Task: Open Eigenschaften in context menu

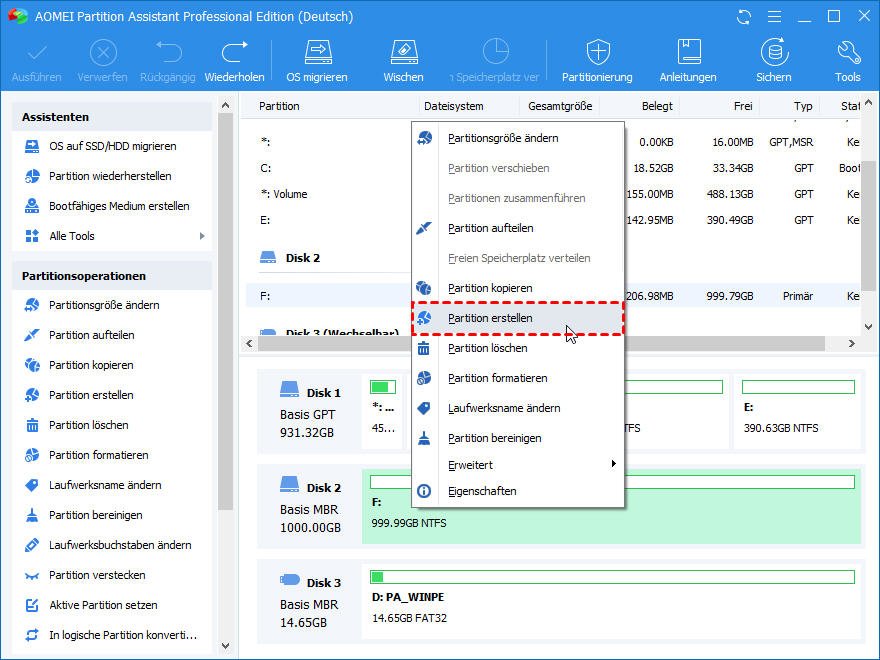Action: (x=518, y=491)
